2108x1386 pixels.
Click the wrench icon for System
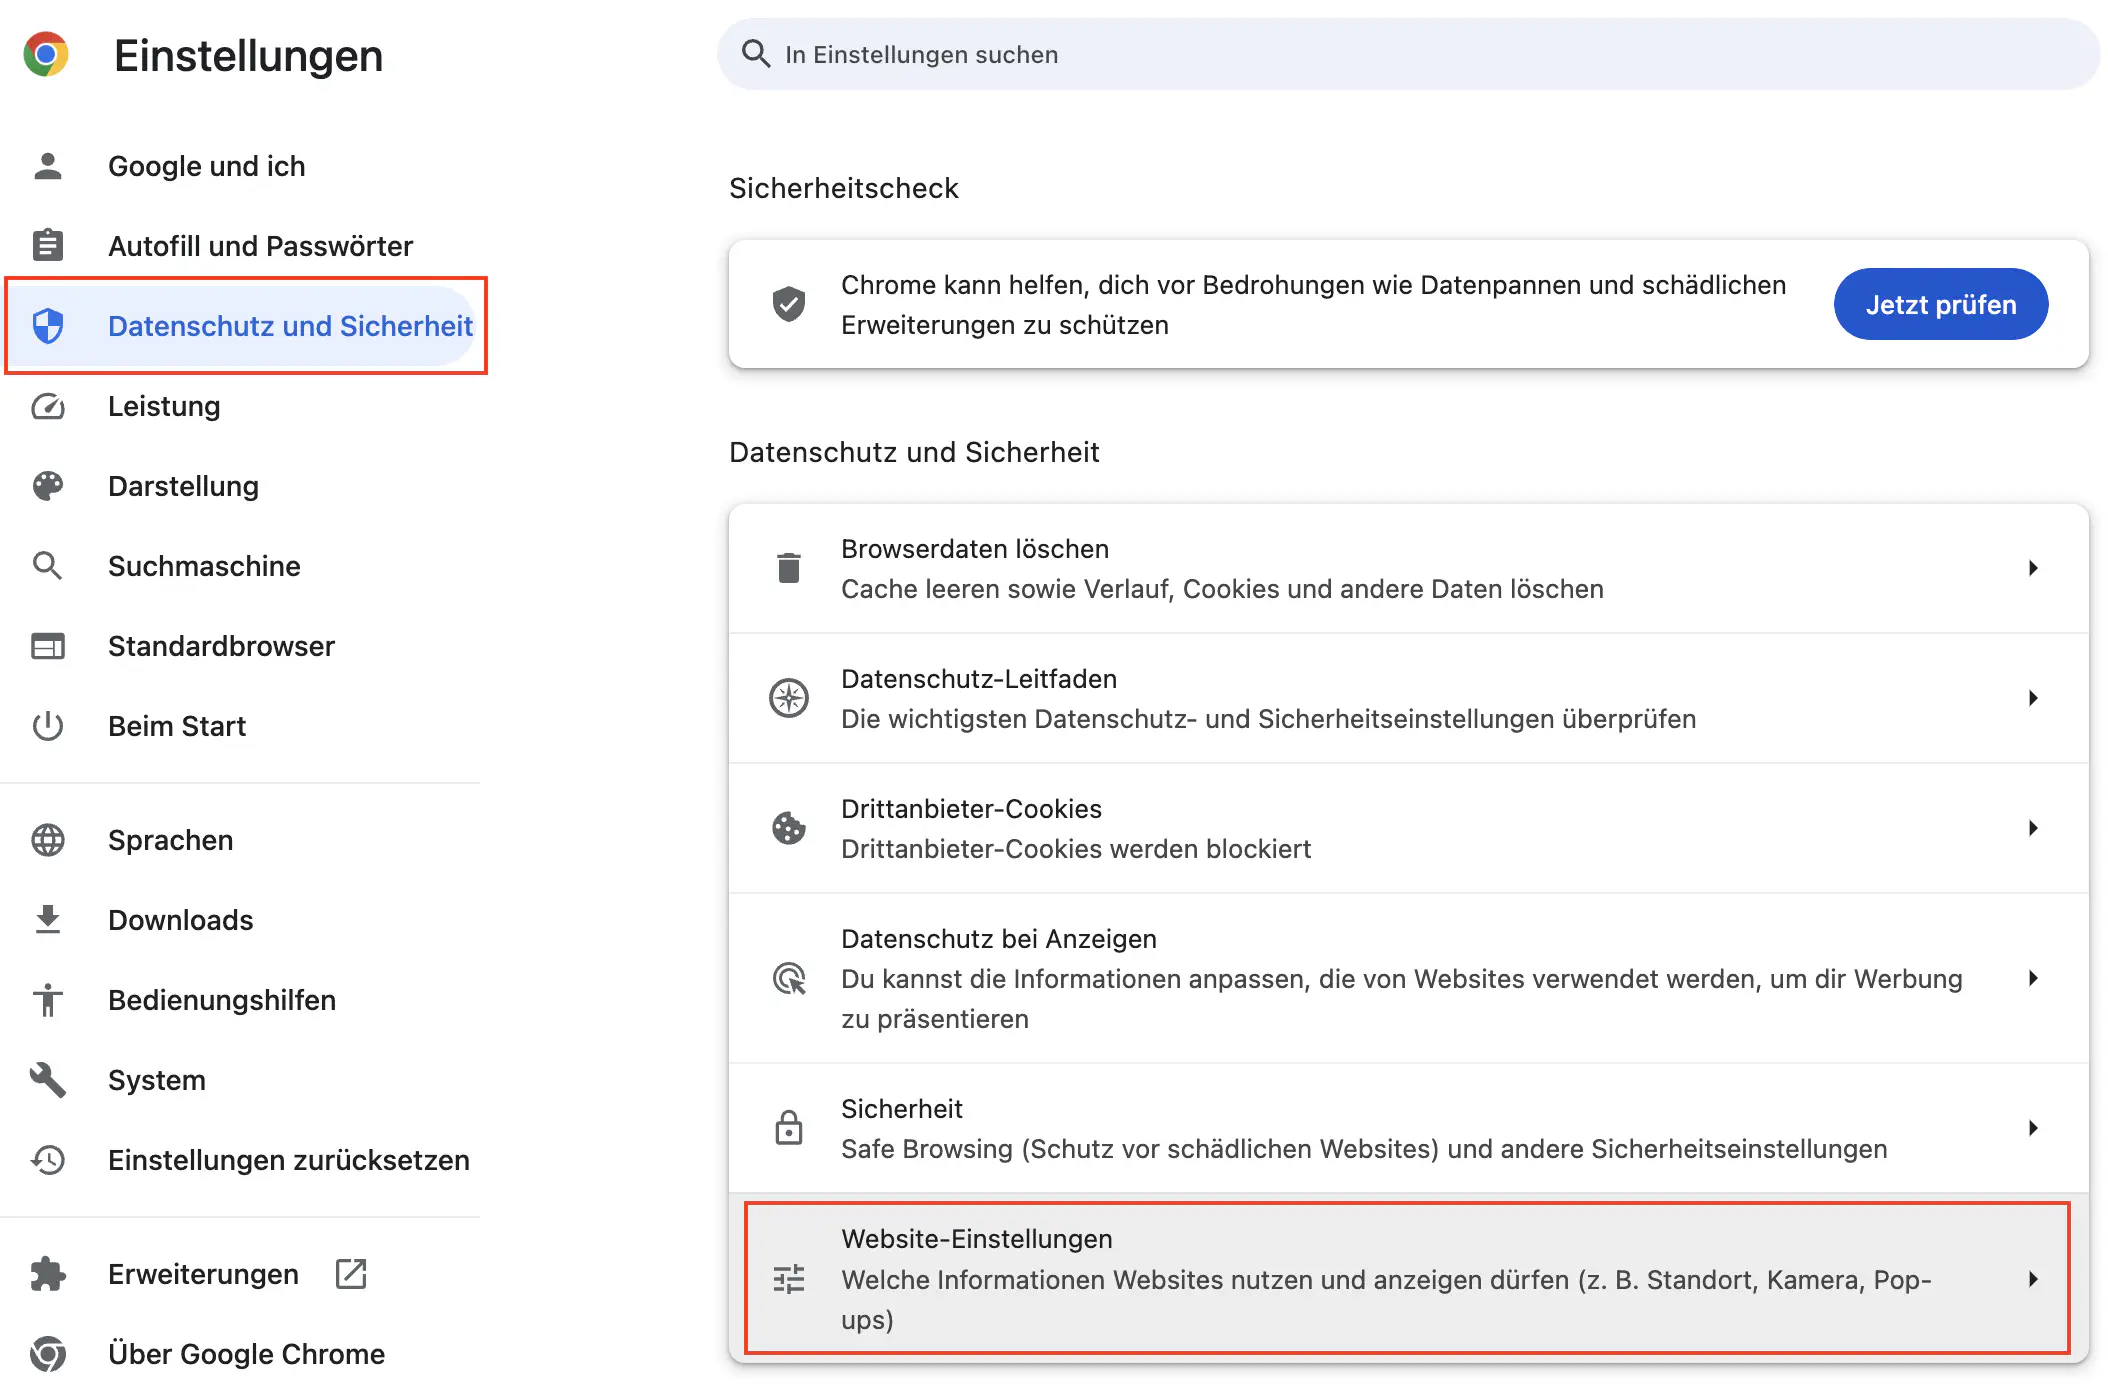pos(47,1080)
